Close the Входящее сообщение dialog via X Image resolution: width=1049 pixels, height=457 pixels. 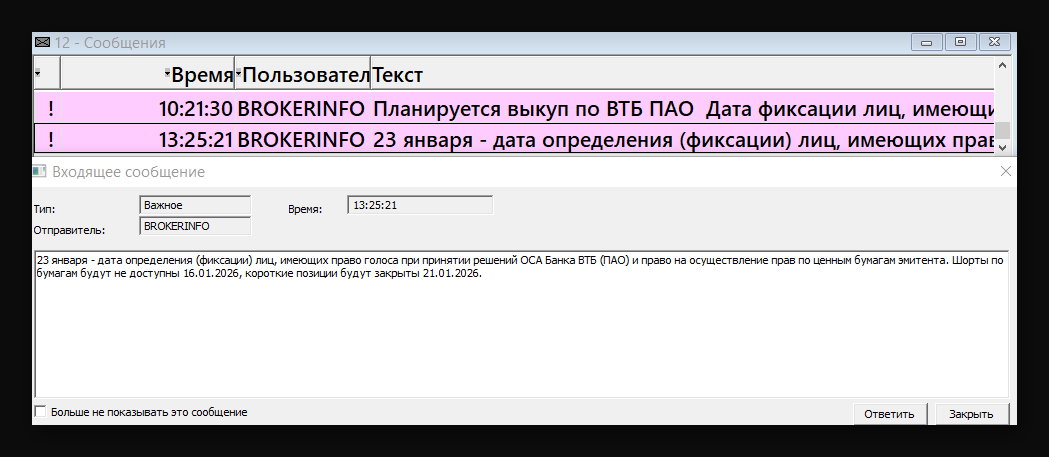(1006, 171)
